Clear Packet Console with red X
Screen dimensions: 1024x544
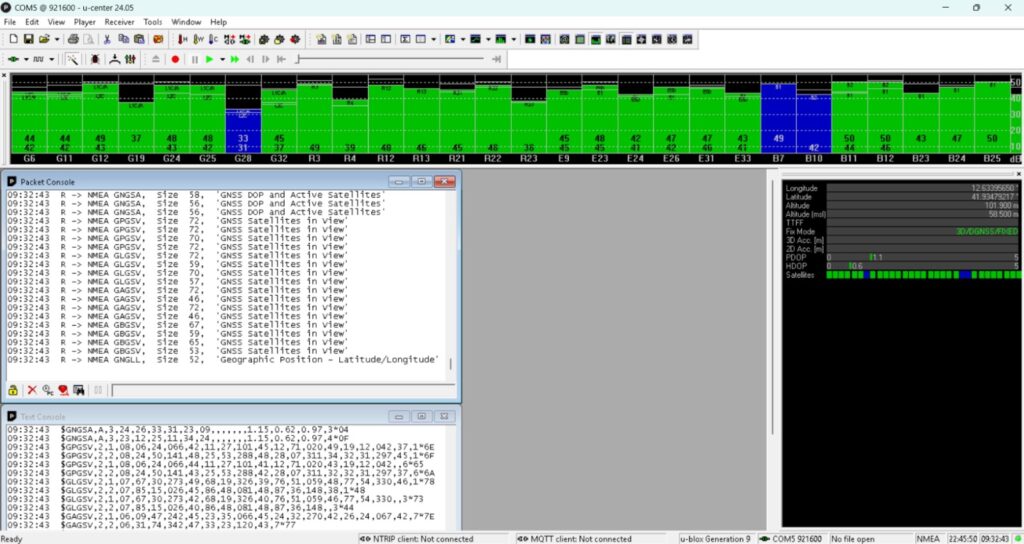pos(32,390)
